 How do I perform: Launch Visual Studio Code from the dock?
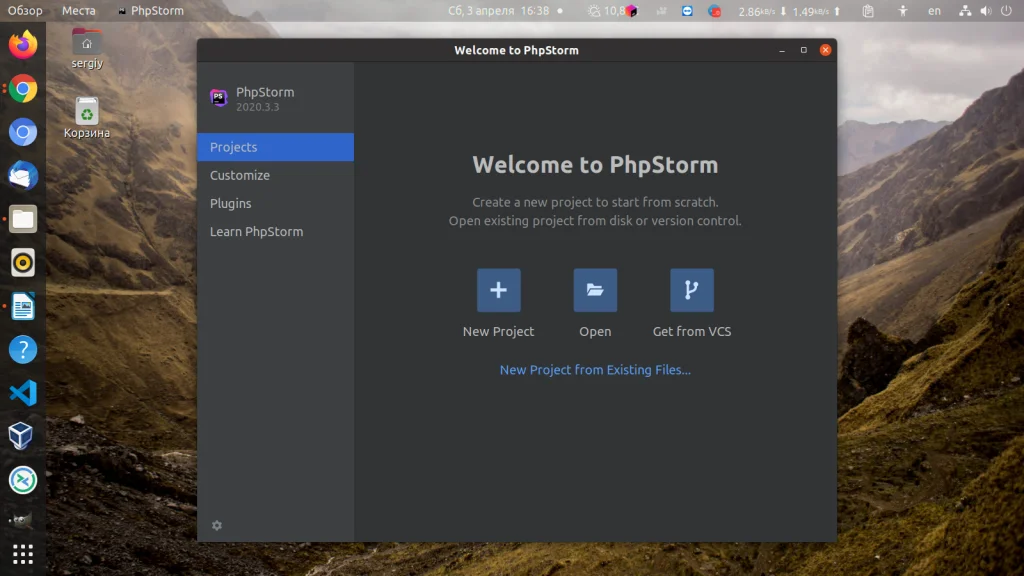22,393
